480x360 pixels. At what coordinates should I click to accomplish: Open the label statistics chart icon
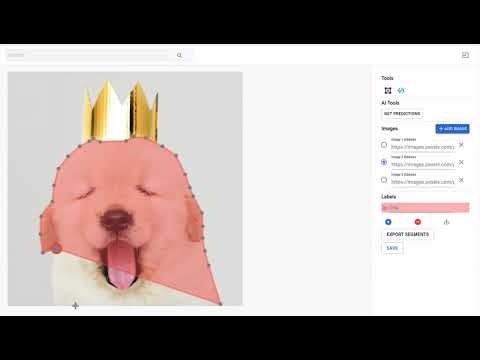[x=447, y=222]
